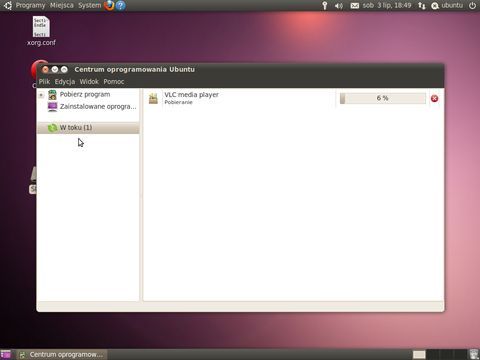This screenshot has height=360, width=480.
Task: Open the Edycja menu
Action: [65, 82]
